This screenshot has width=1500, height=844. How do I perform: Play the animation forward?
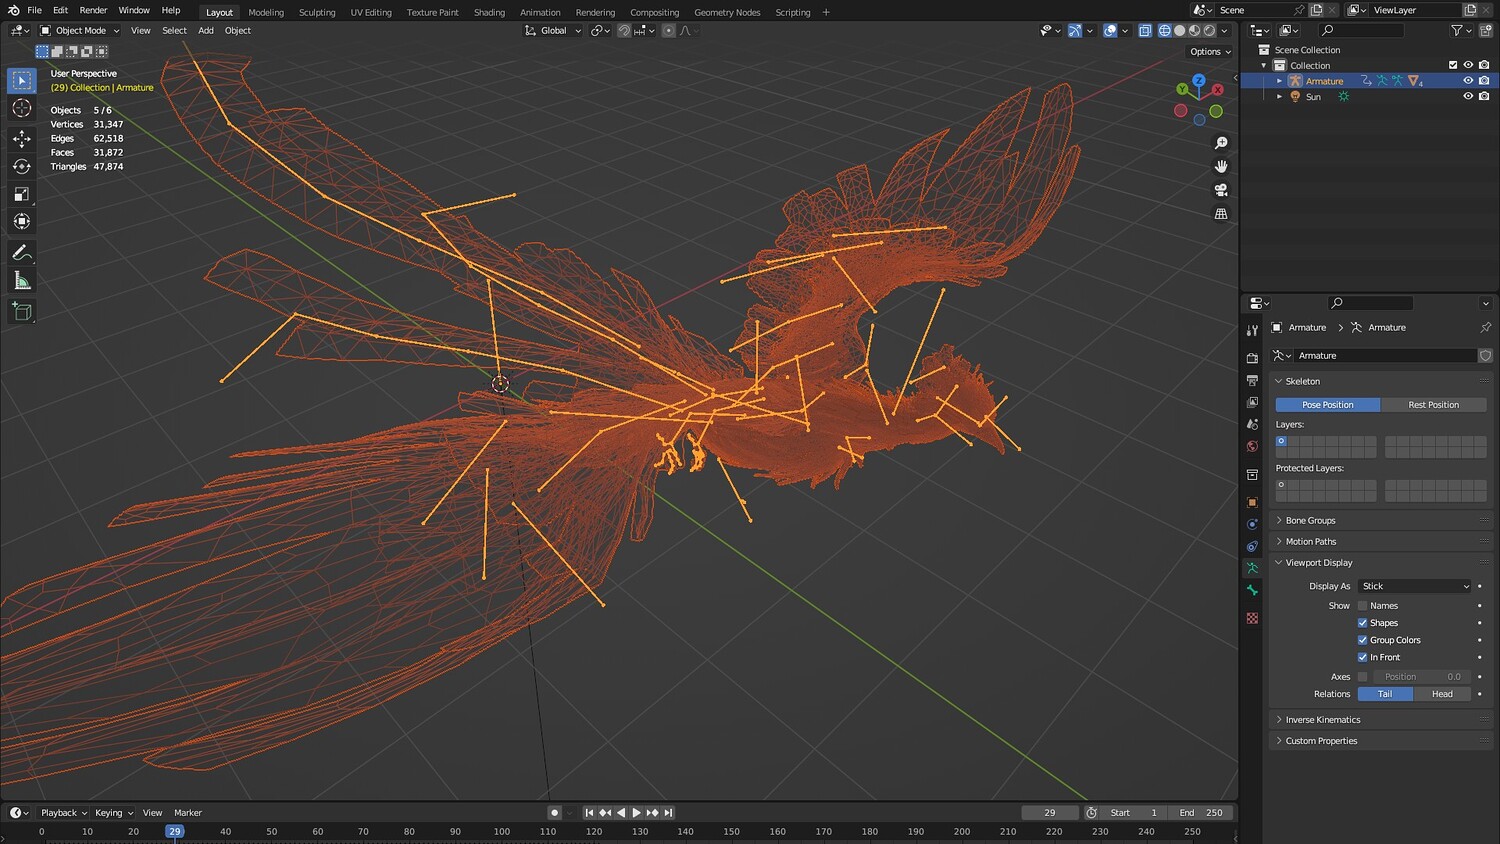click(x=636, y=813)
